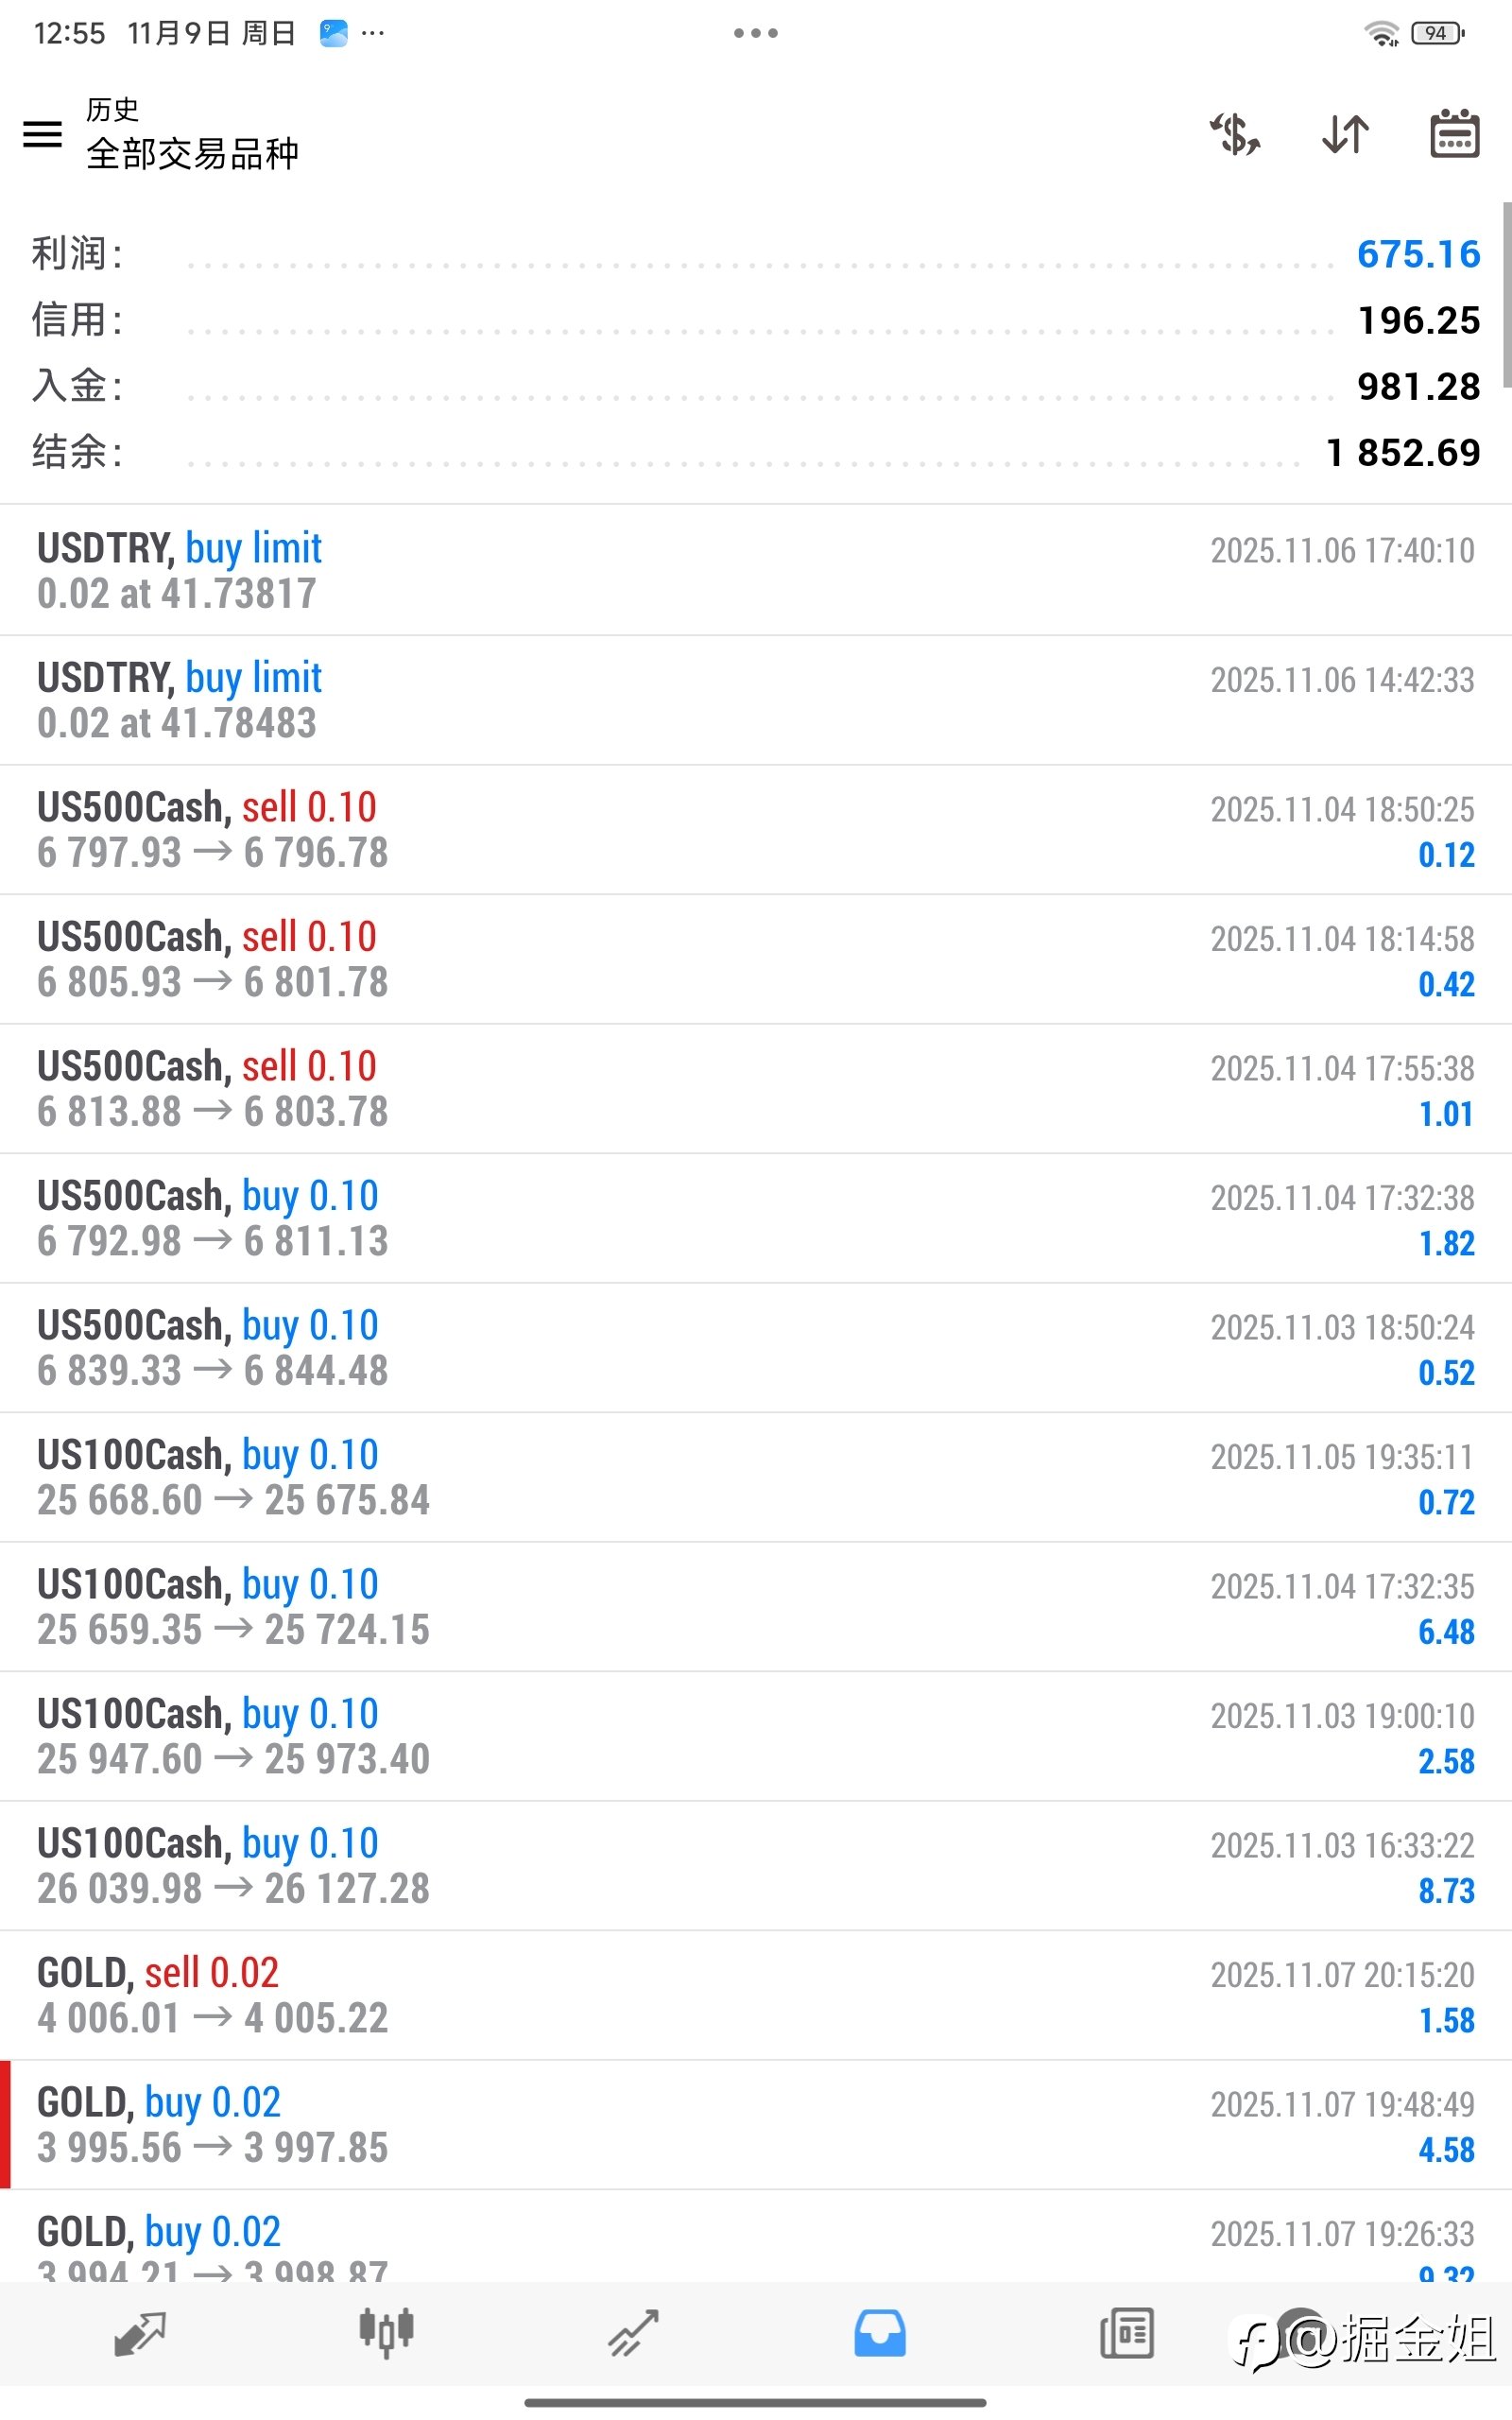The height and width of the screenshot is (2420, 1512).
Task: Expand US500Cash sell trade with 0.12 profit
Action: coord(756,830)
